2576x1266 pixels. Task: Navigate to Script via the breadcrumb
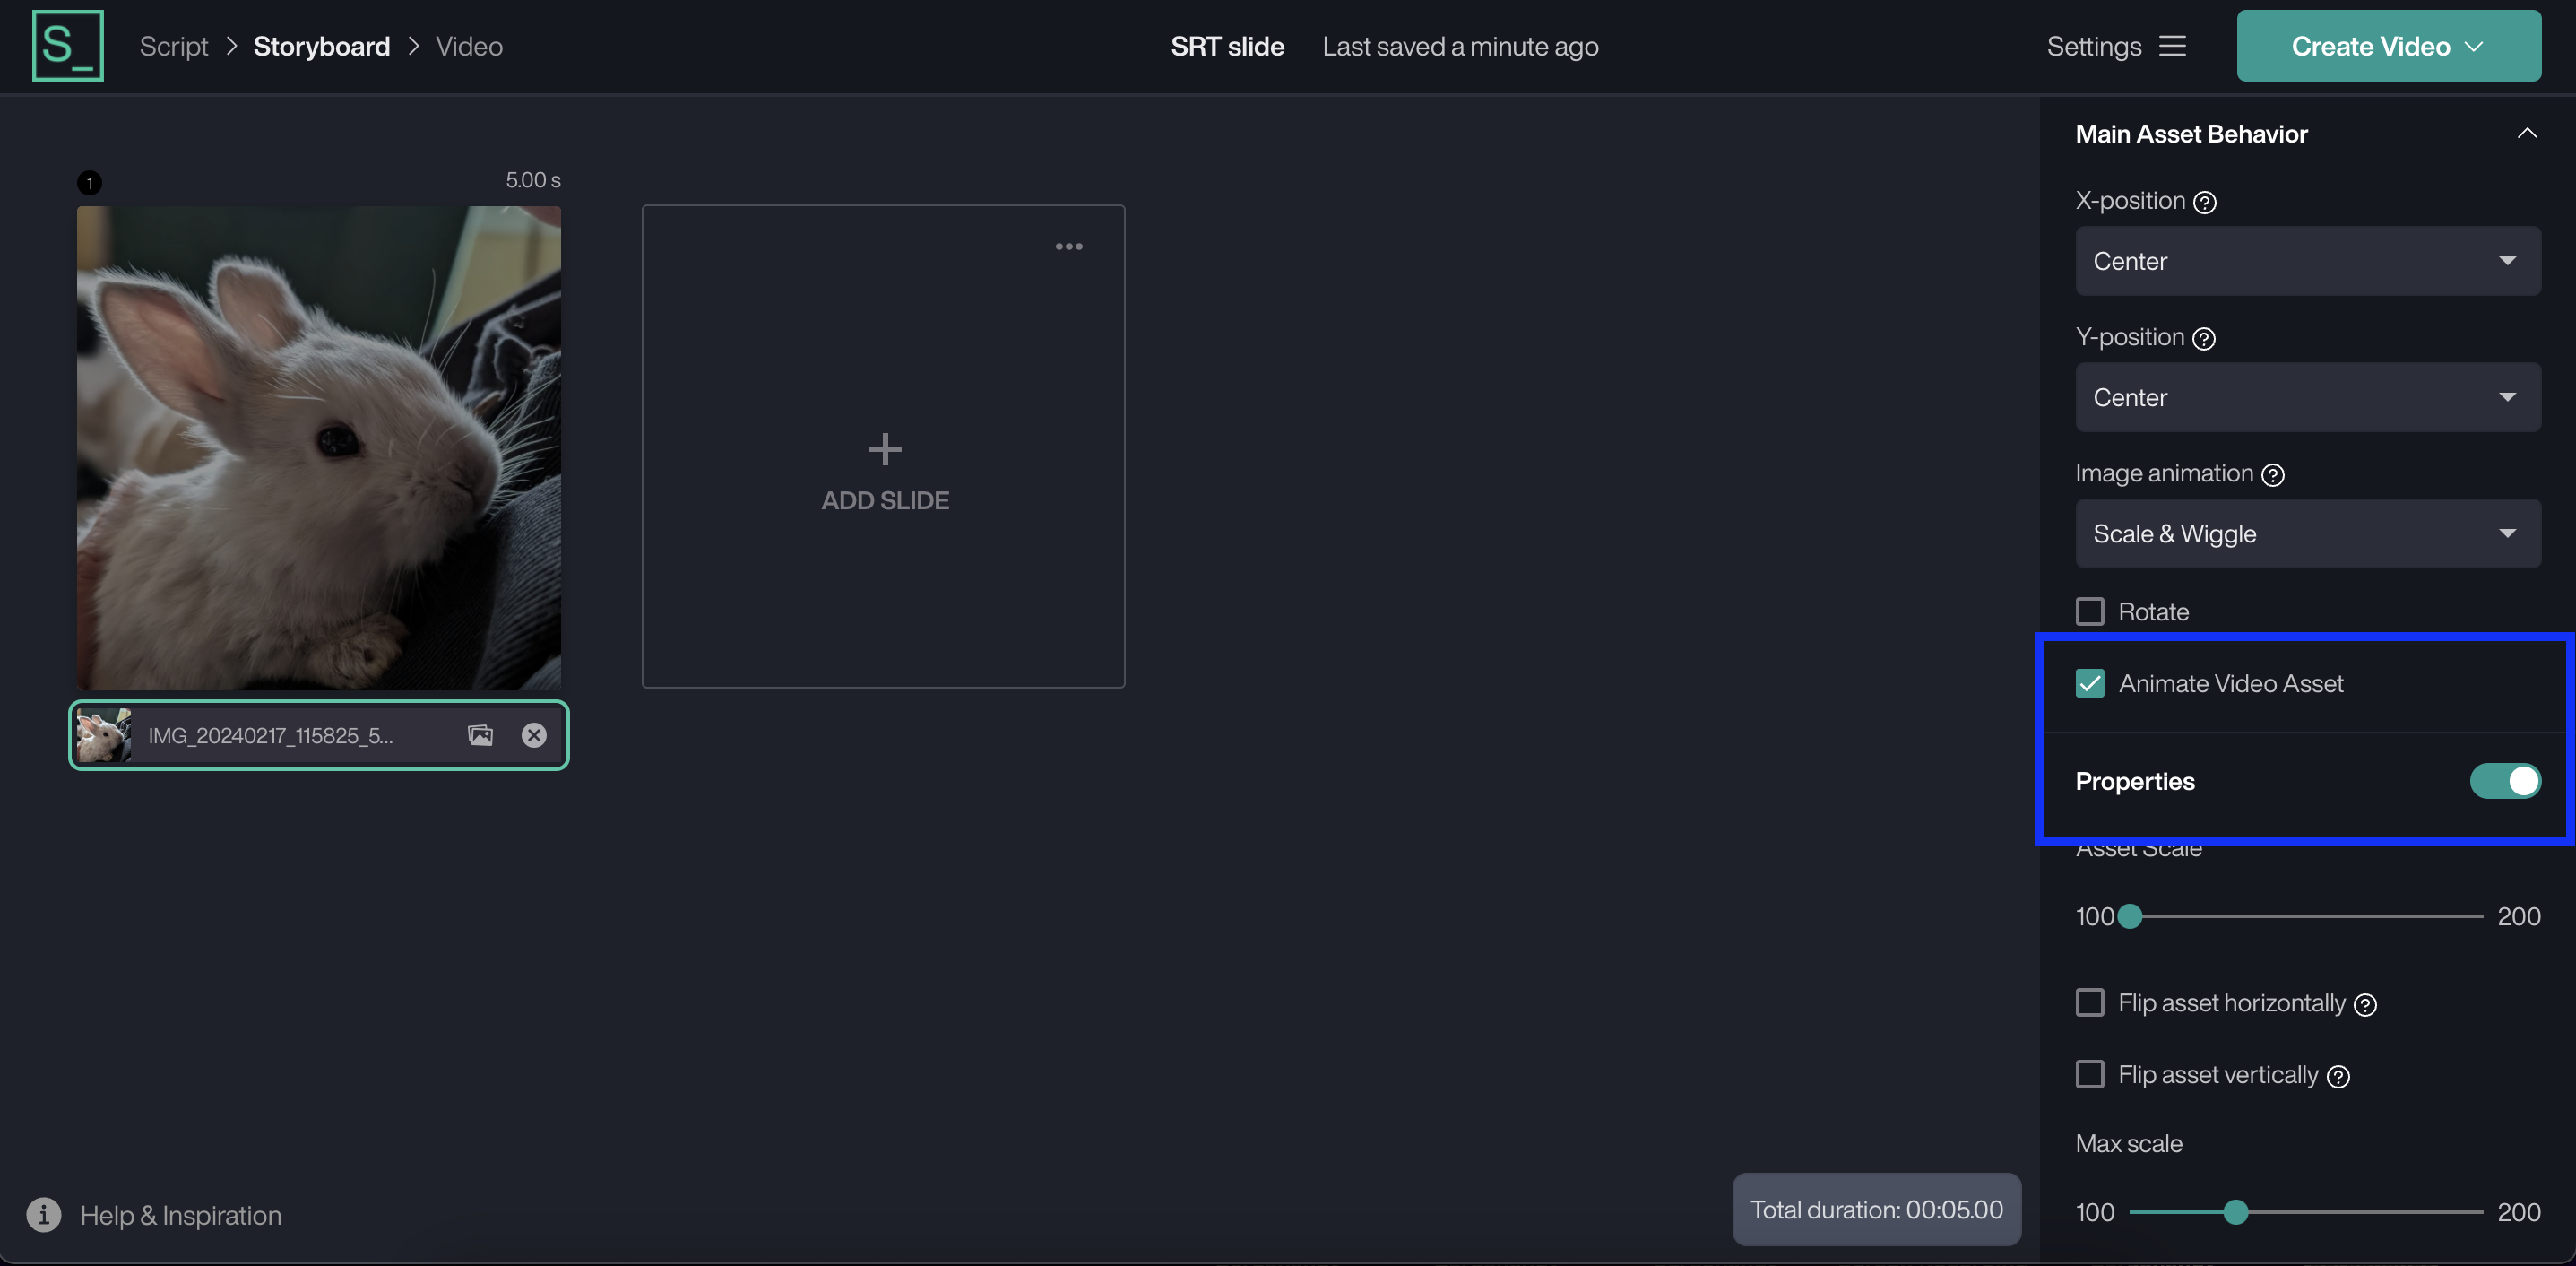click(173, 46)
